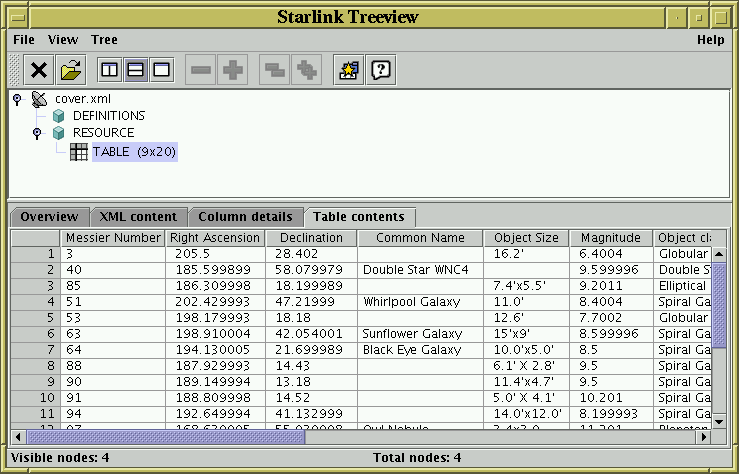This screenshot has width=739, height=474.
Task: Toggle stacked top-bottom split layout button
Action: tap(135, 70)
